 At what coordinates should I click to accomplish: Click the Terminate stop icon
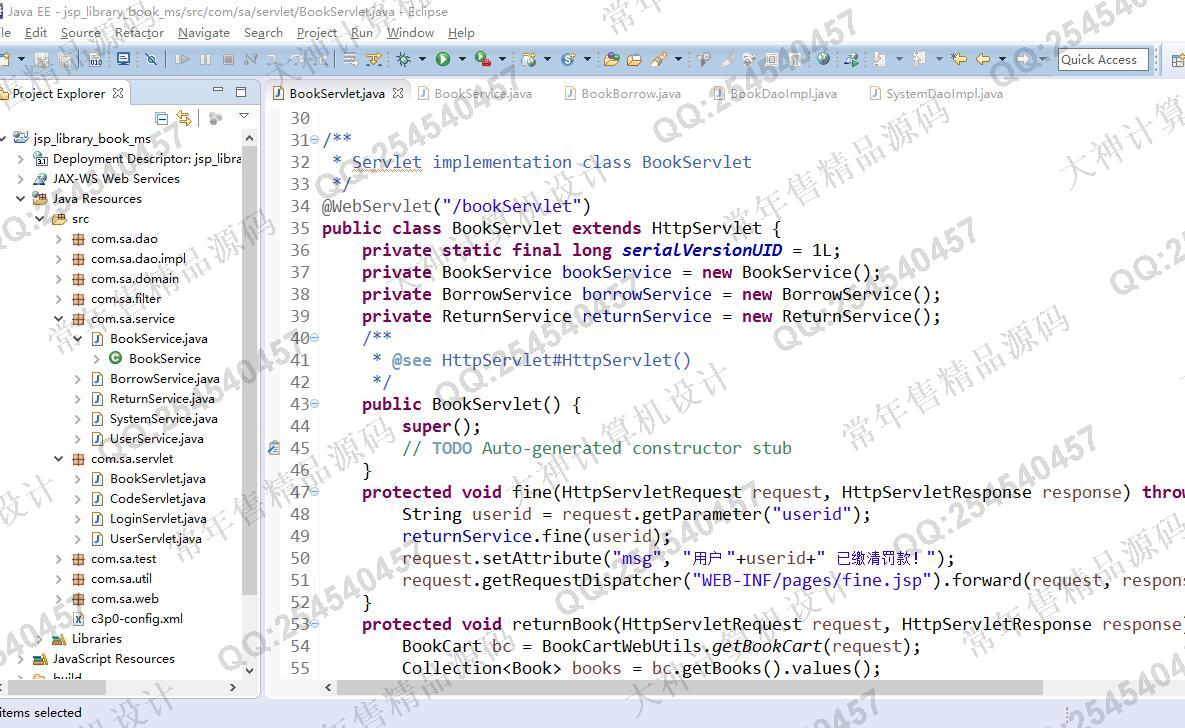pyautogui.click(x=228, y=59)
